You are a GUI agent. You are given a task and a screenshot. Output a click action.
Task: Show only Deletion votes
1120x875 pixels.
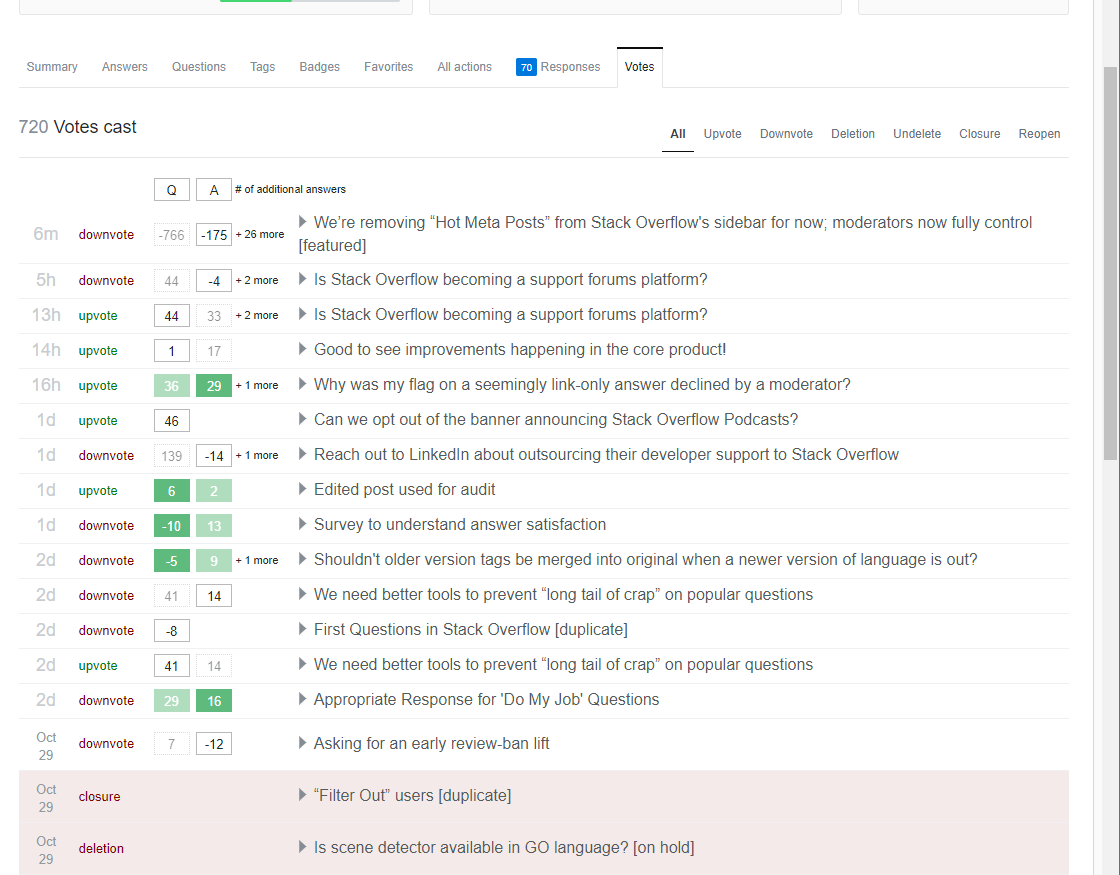click(852, 133)
